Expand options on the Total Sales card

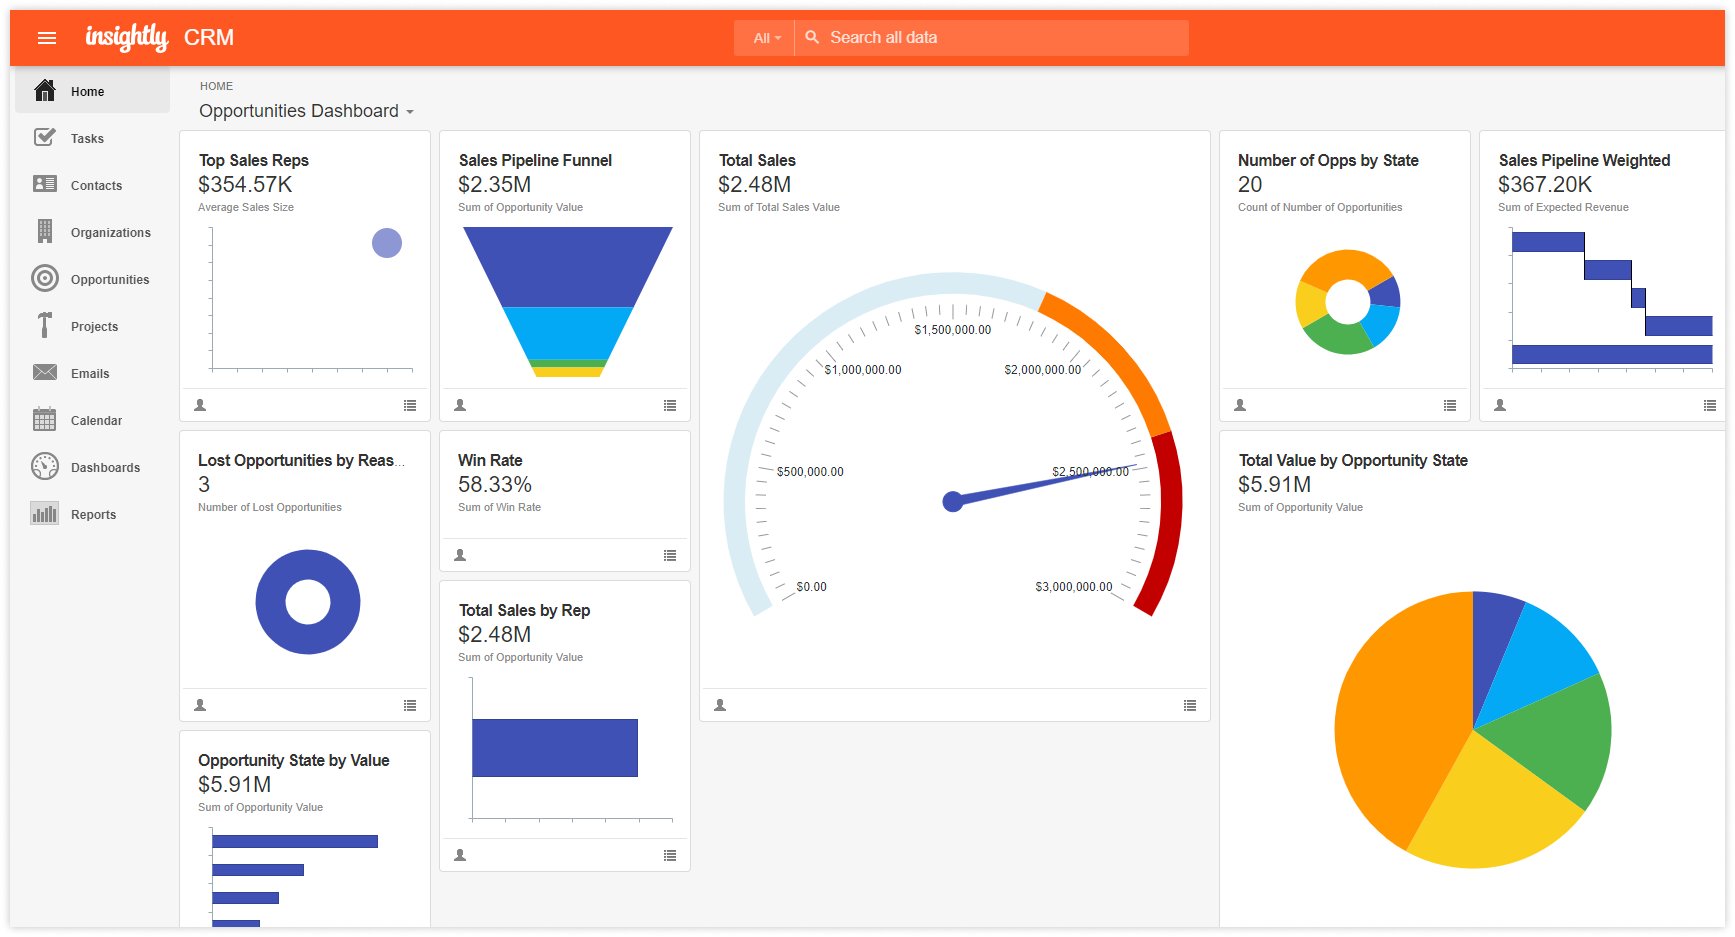[1190, 705]
